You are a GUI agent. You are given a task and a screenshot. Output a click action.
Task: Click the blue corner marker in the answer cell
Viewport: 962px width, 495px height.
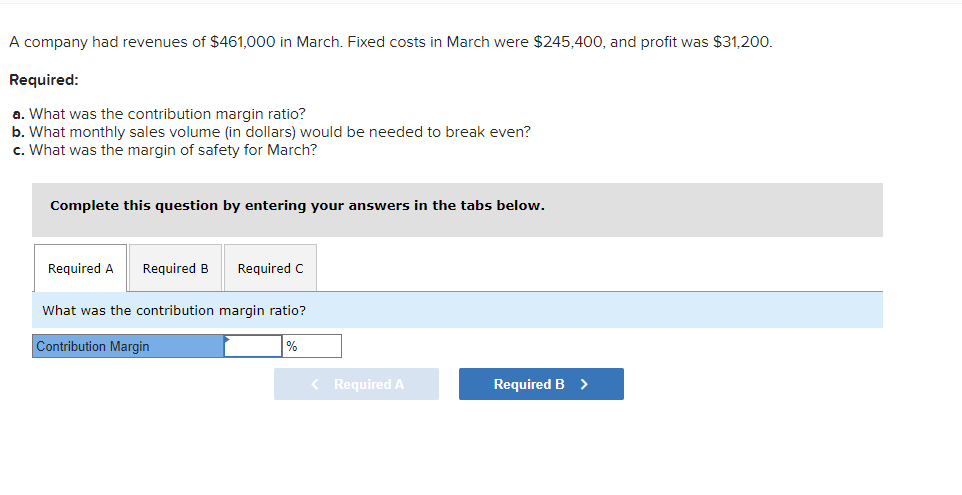(228, 339)
